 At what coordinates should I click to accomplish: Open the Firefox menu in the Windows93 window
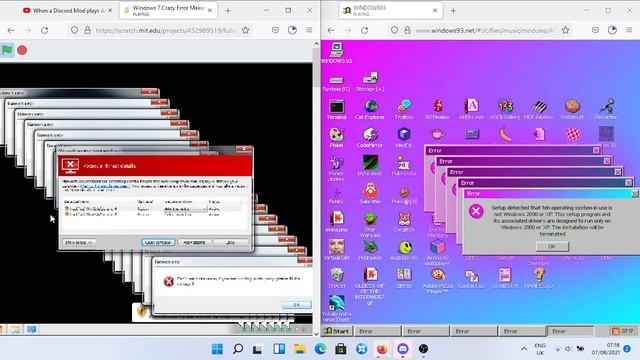[629, 30]
